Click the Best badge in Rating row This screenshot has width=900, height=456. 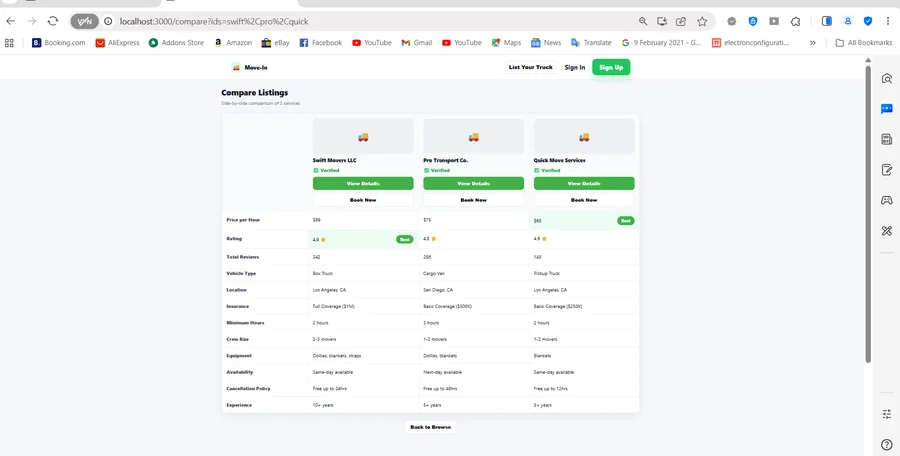click(405, 239)
